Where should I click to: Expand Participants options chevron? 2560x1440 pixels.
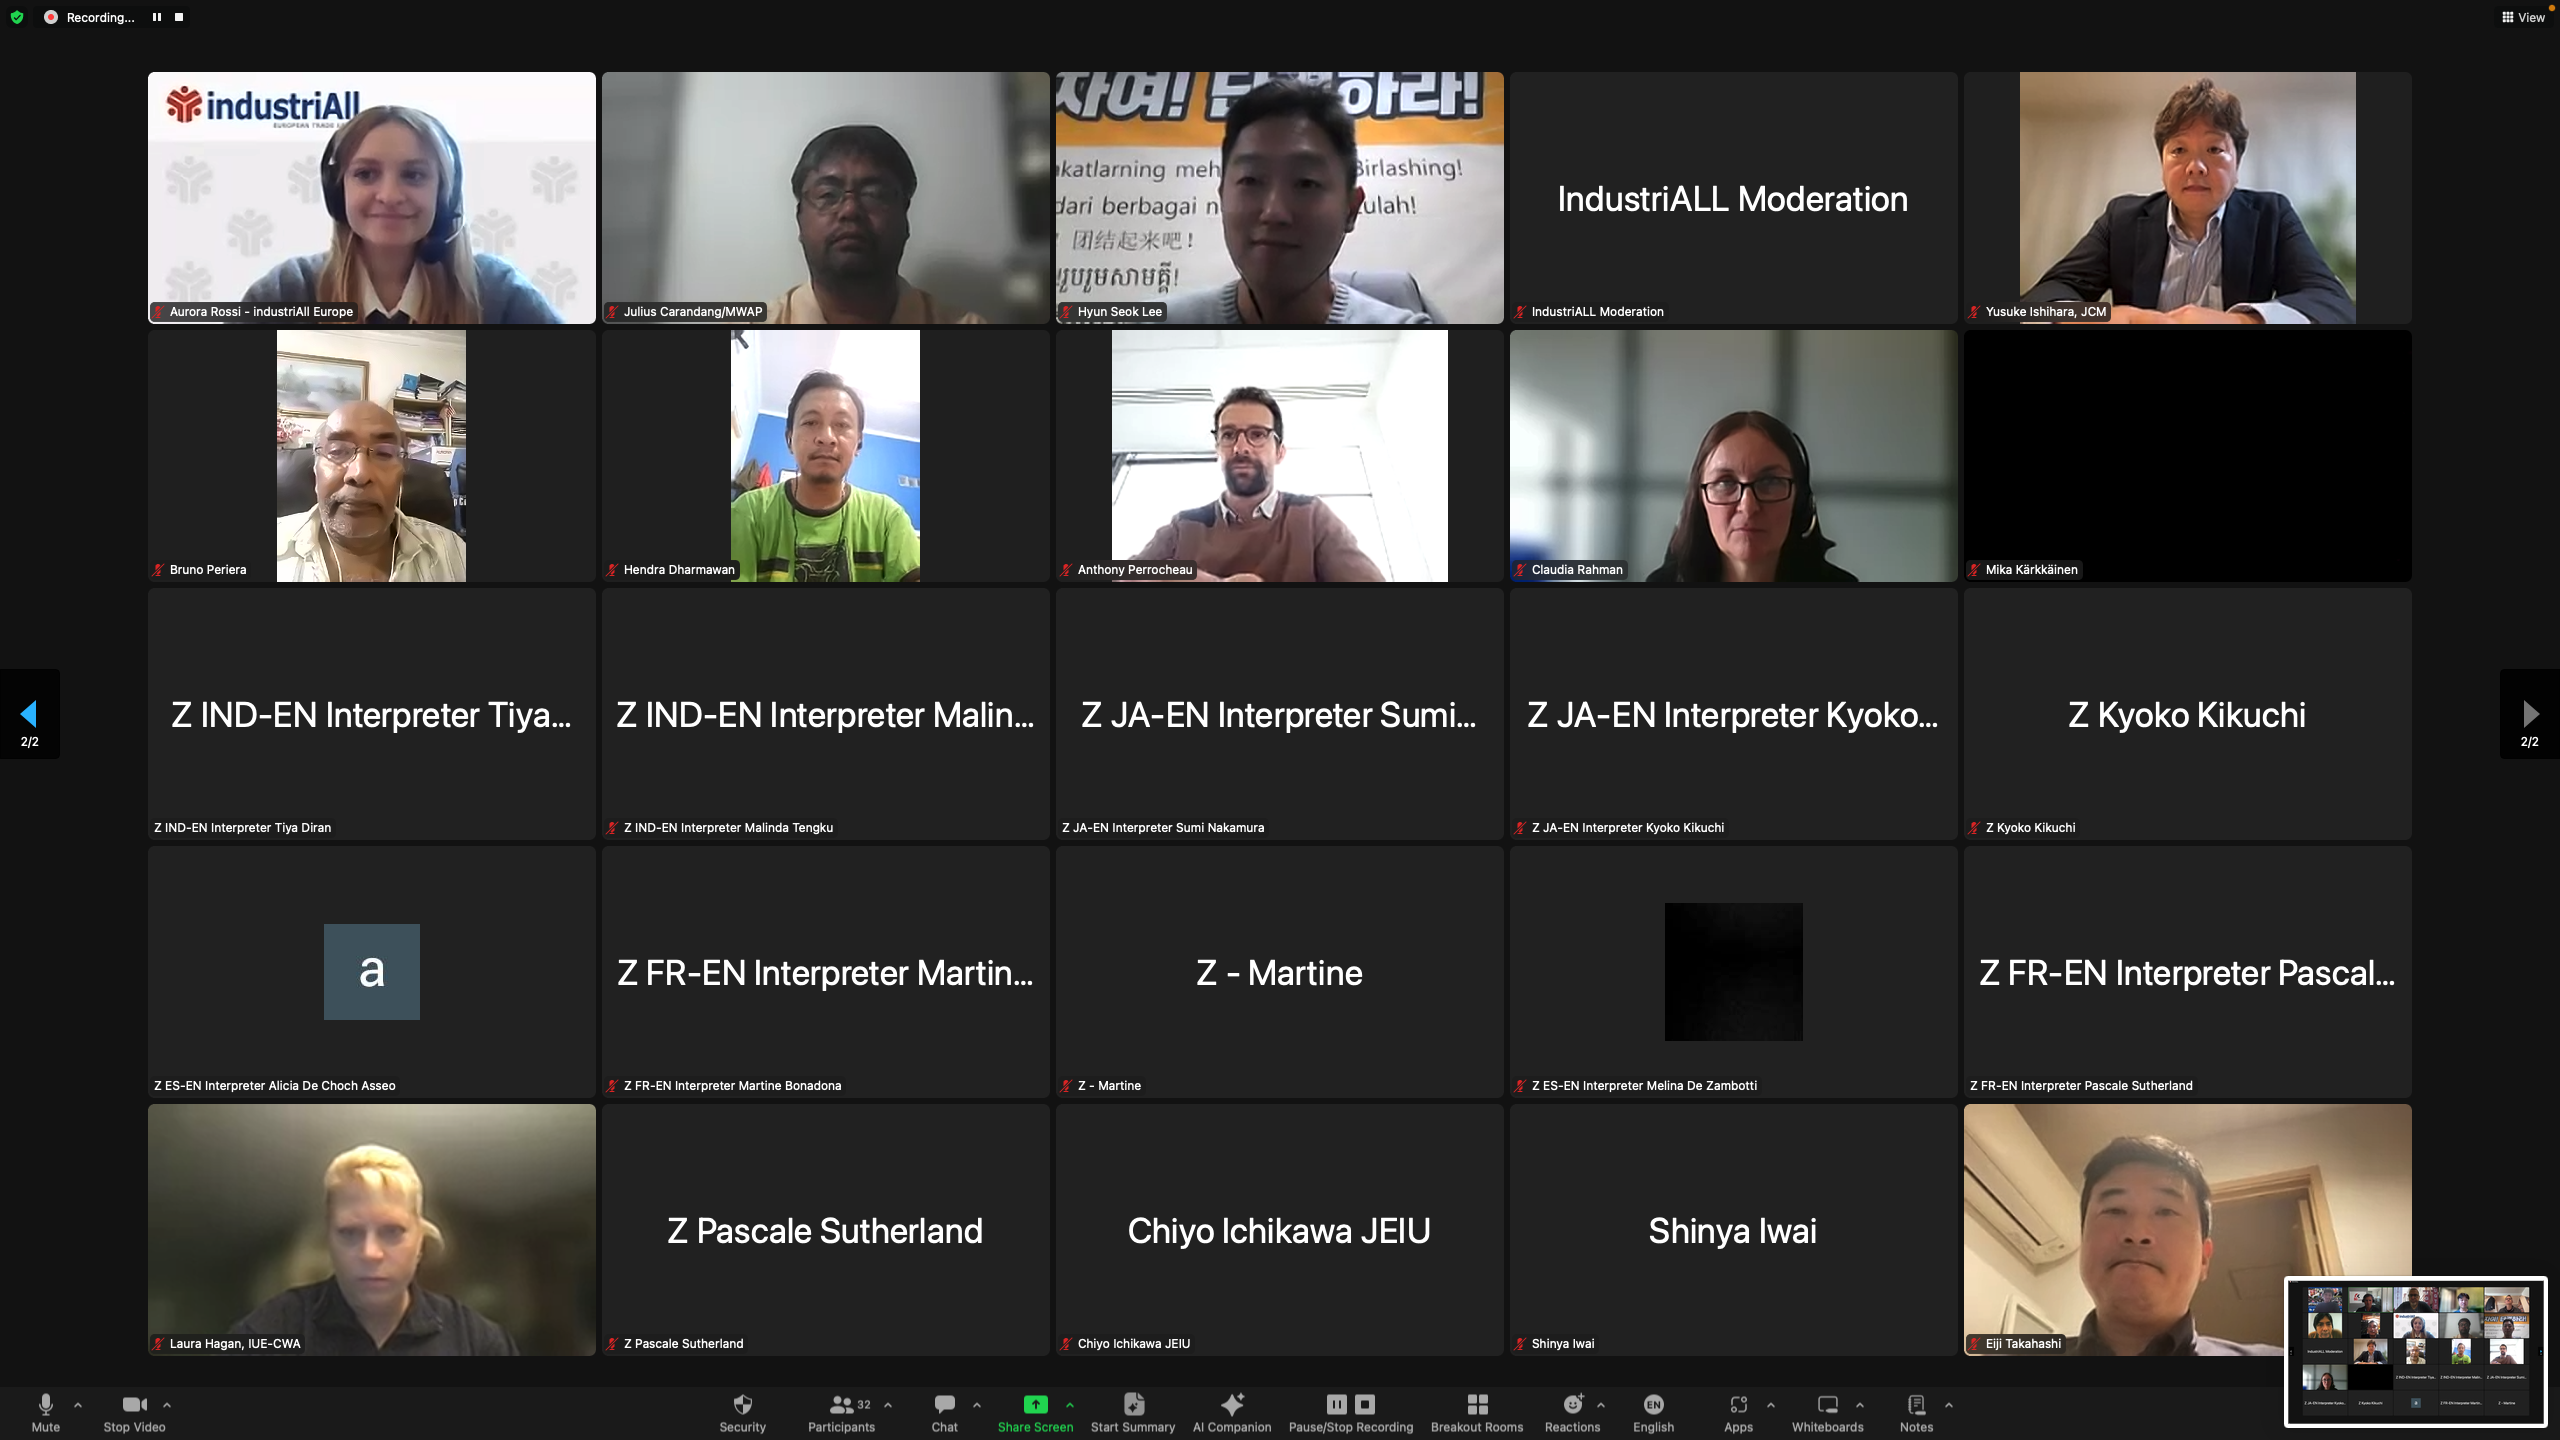(888, 1405)
